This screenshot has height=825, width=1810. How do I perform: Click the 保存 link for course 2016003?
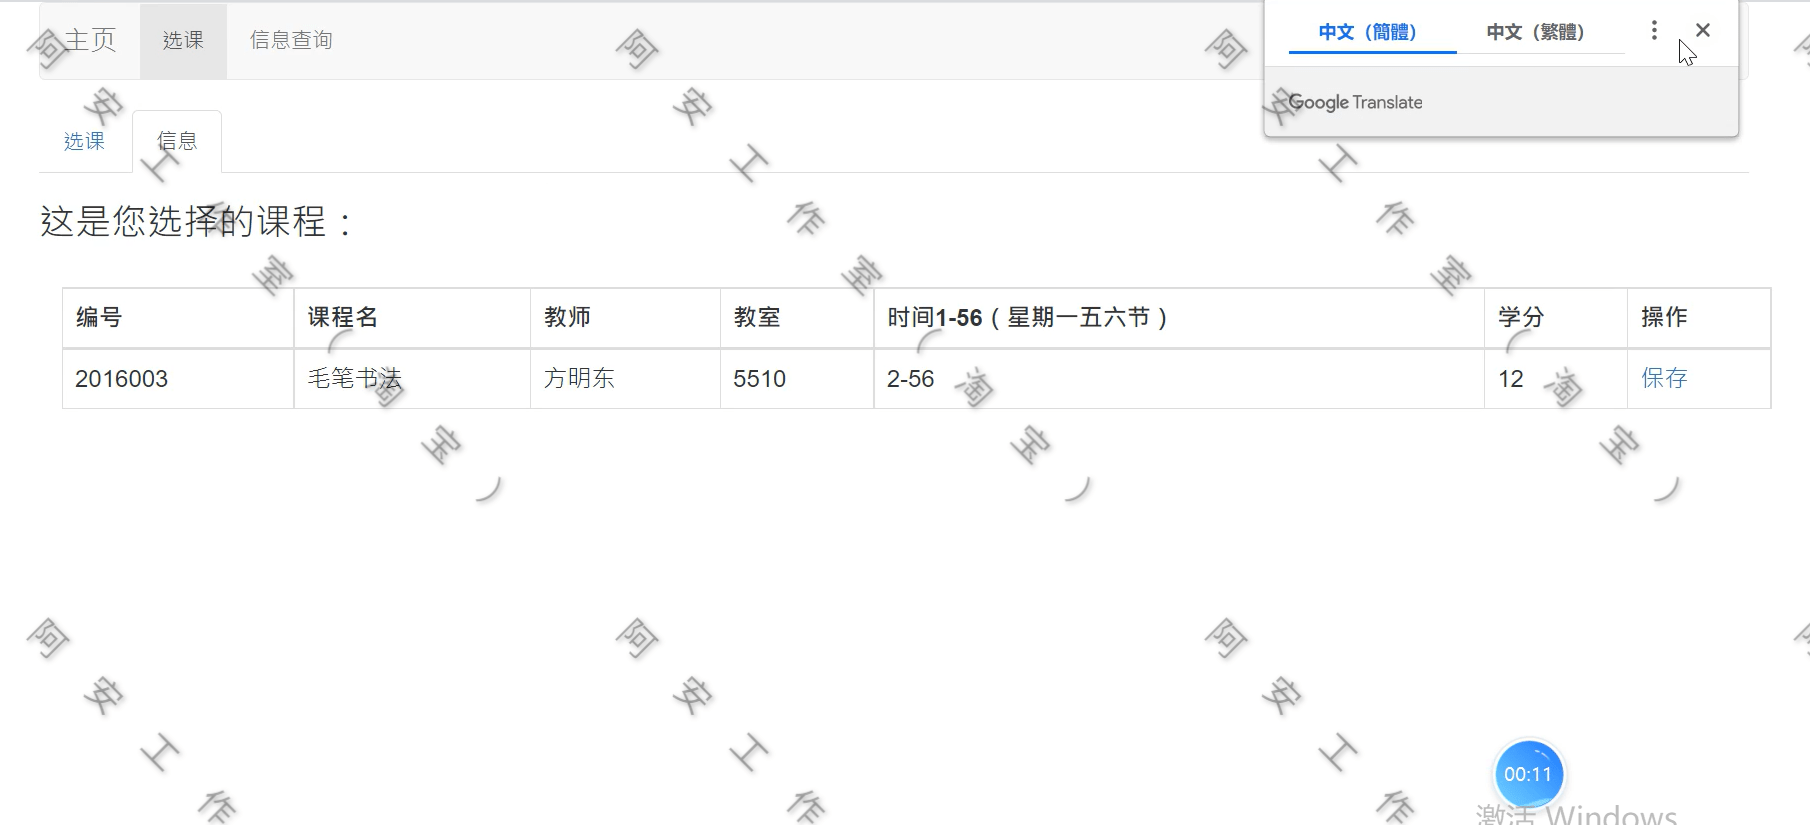point(1664,378)
